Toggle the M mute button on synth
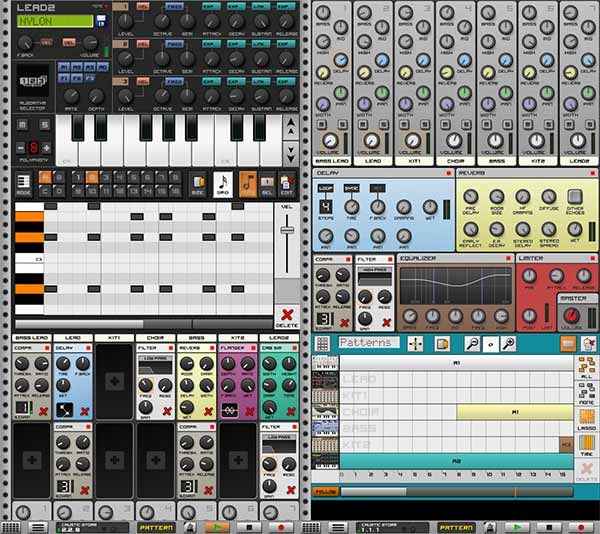Screen dimensions: 600x534 (23, 125)
